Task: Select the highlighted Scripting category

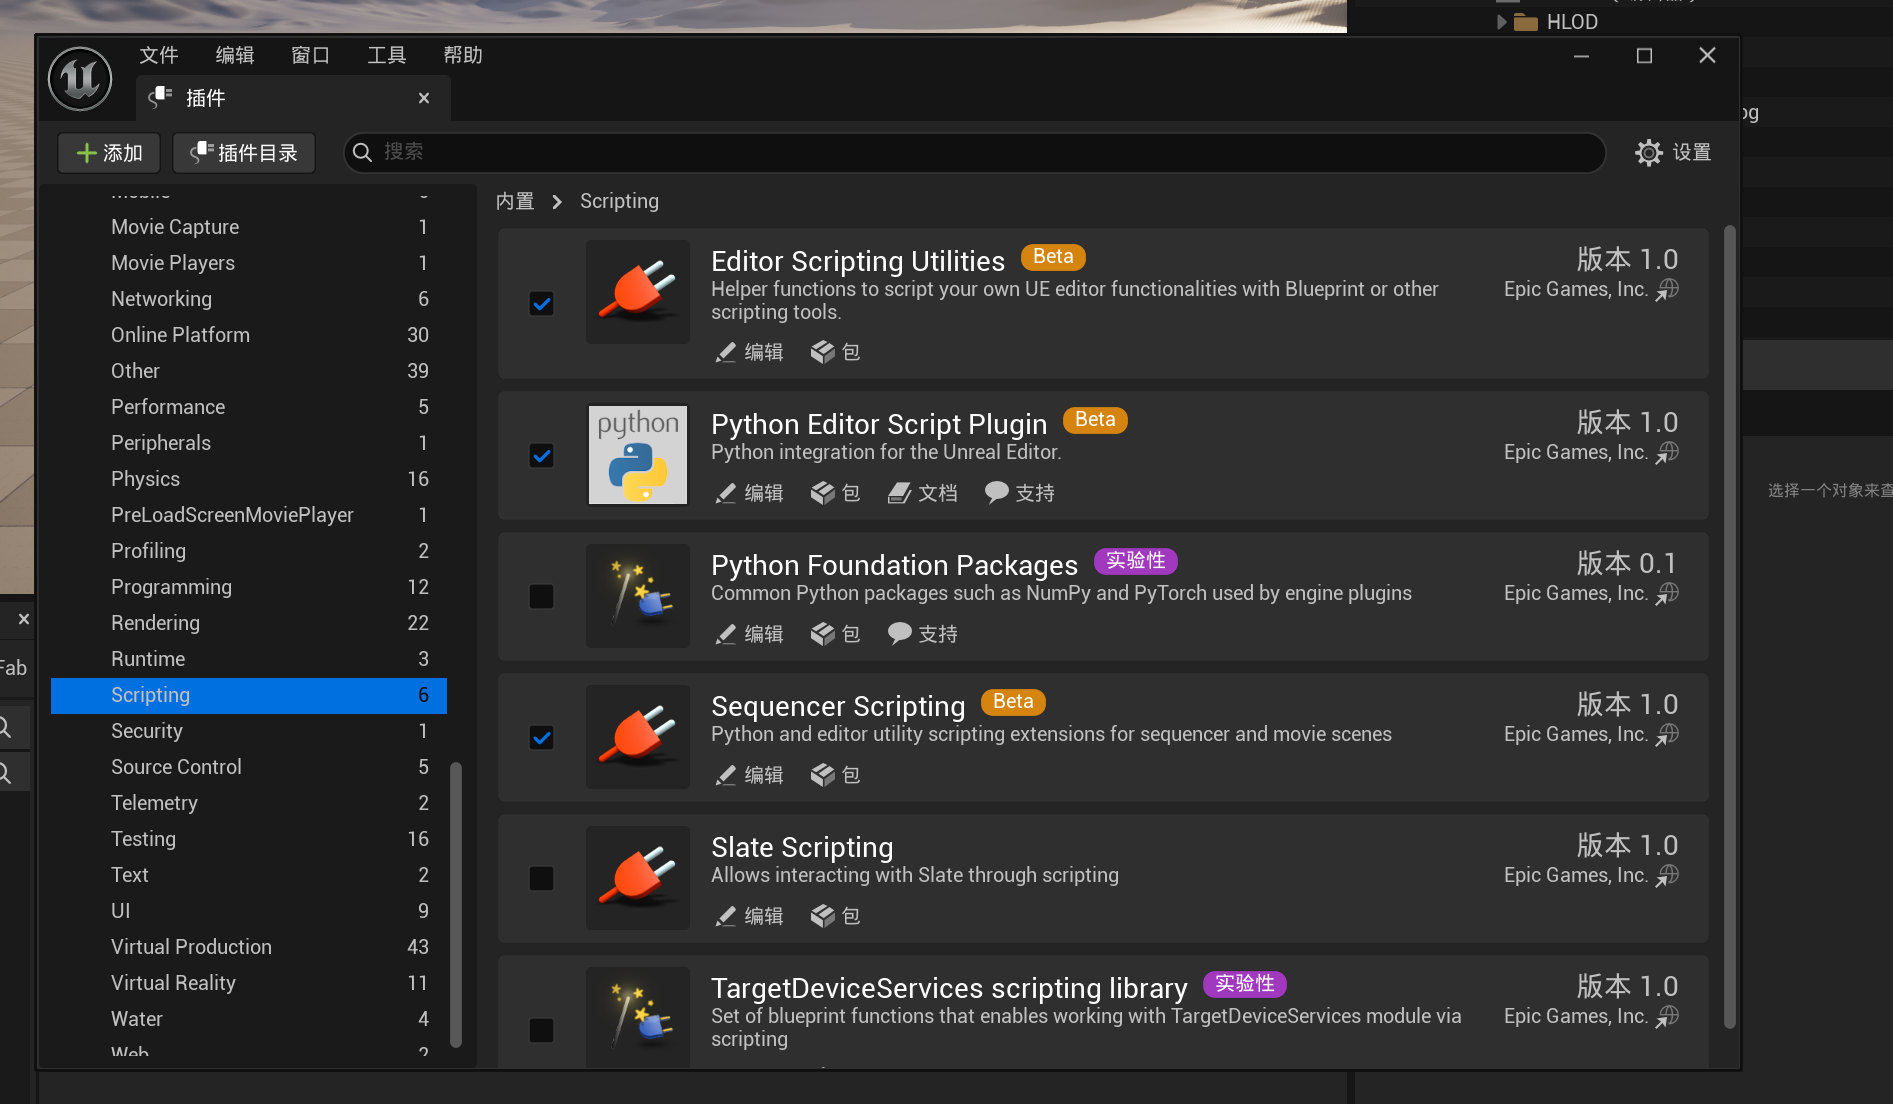Action: click(249, 695)
